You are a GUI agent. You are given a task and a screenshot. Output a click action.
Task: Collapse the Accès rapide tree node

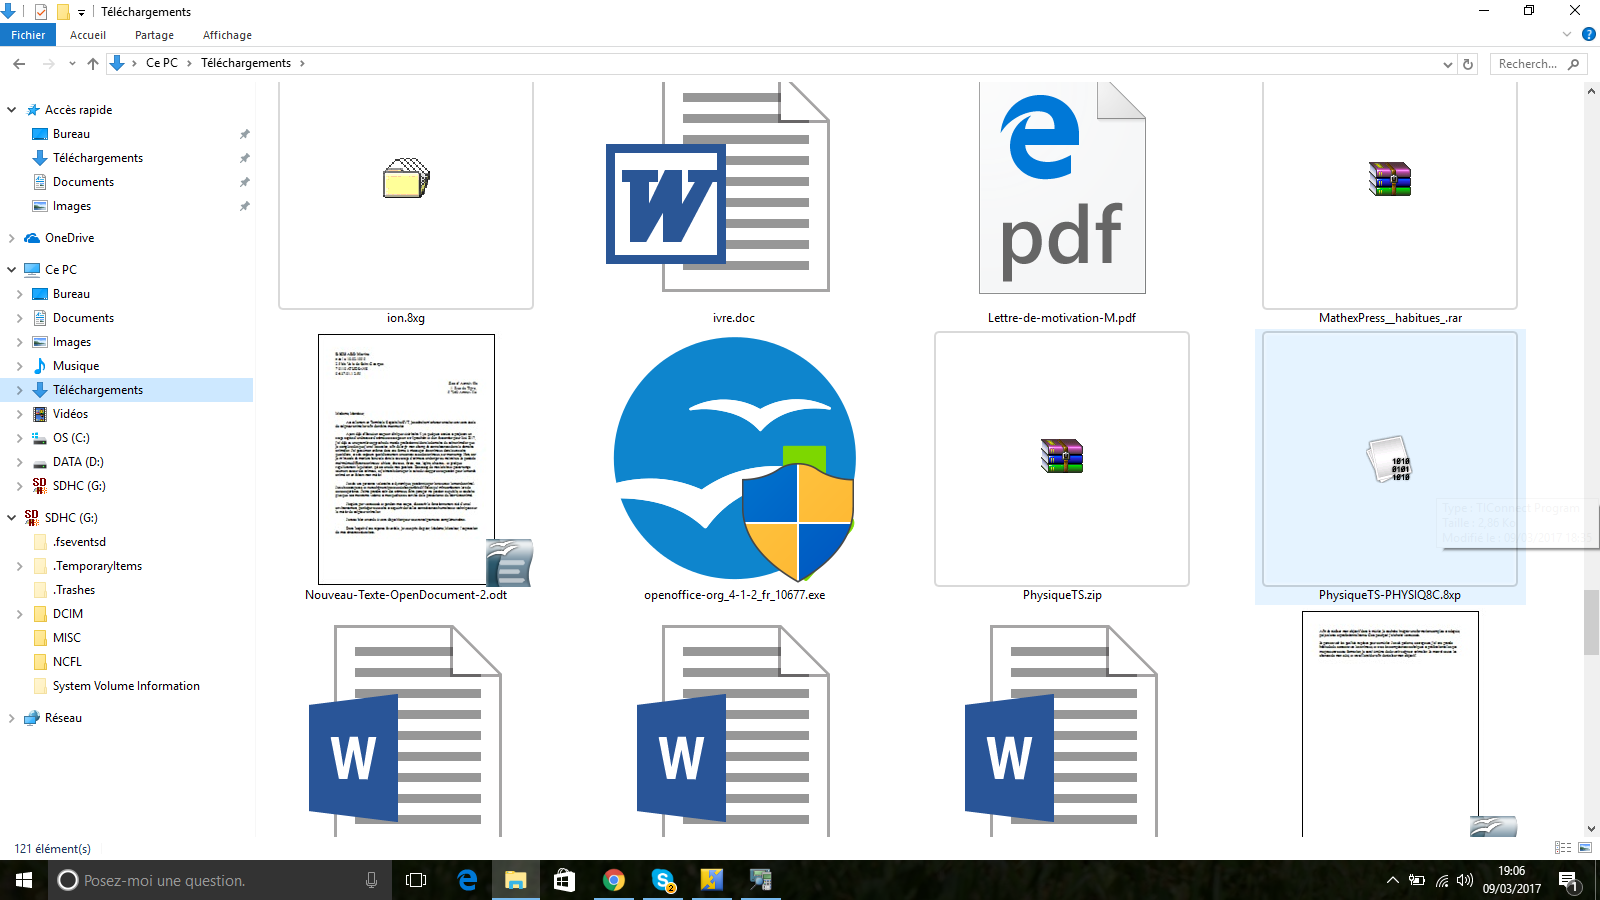[11, 110]
